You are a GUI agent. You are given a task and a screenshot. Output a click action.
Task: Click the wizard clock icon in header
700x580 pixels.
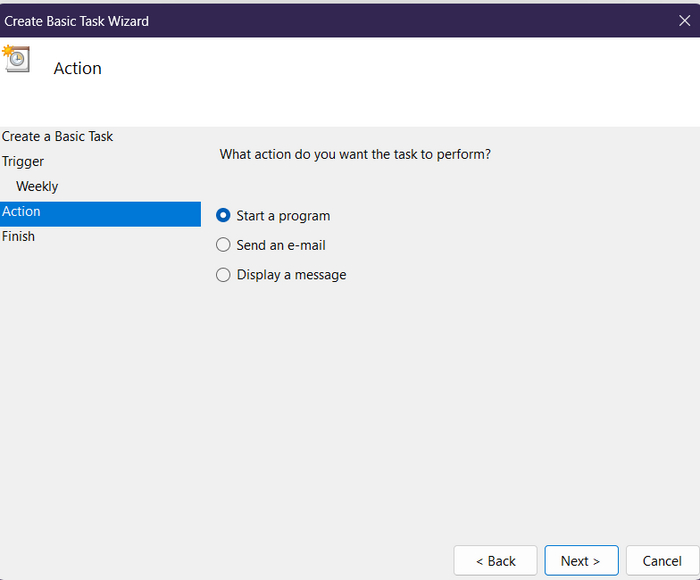[x=15, y=58]
